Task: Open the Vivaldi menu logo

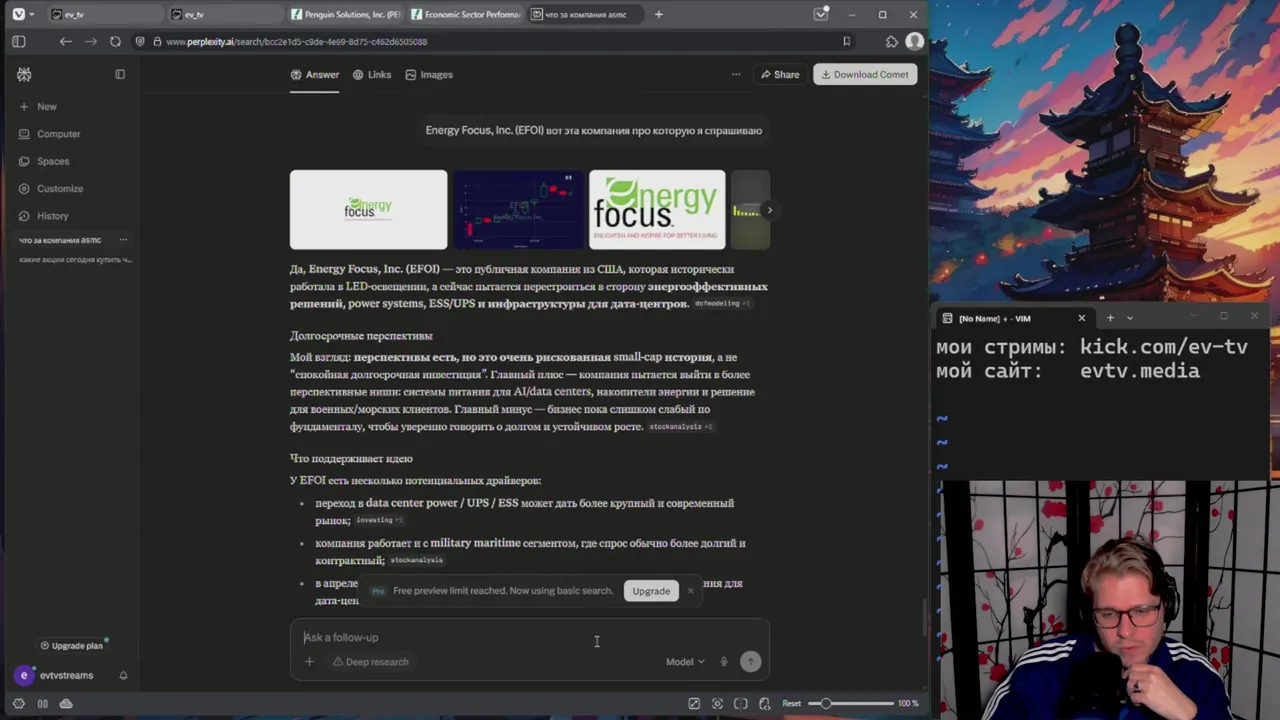Action: coord(18,14)
